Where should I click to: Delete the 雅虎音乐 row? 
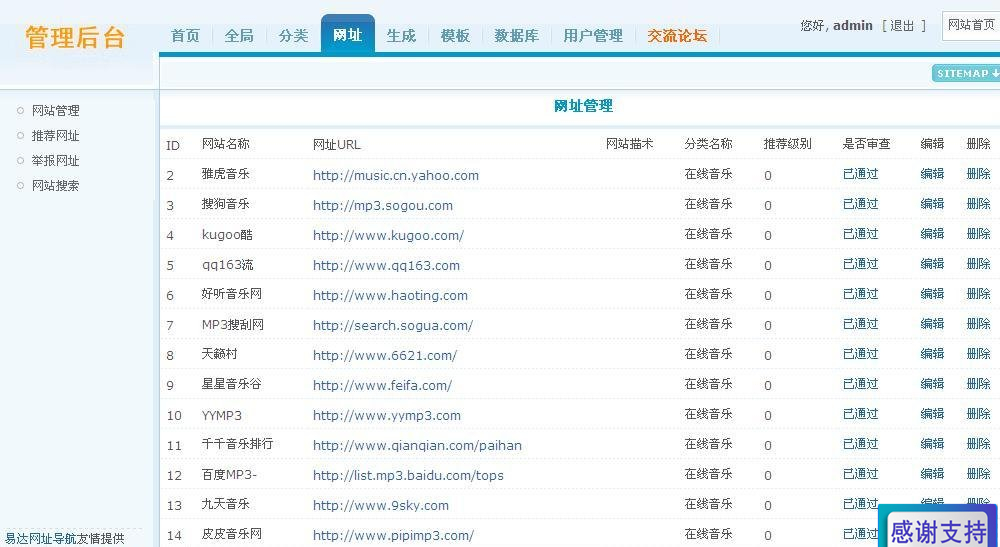point(978,173)
